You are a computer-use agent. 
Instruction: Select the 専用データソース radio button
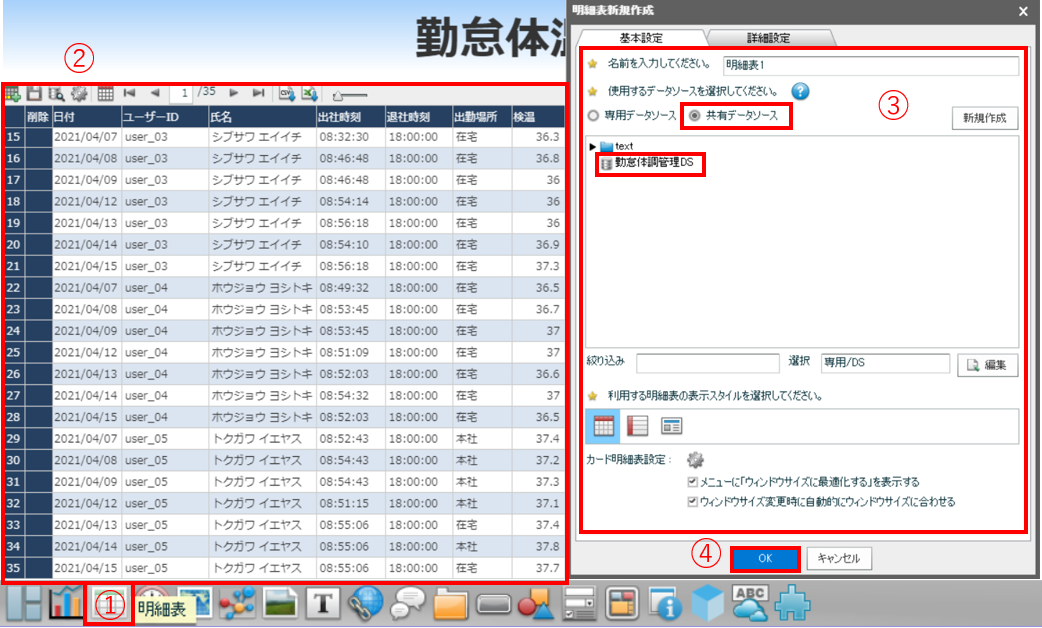click(594, 116)
